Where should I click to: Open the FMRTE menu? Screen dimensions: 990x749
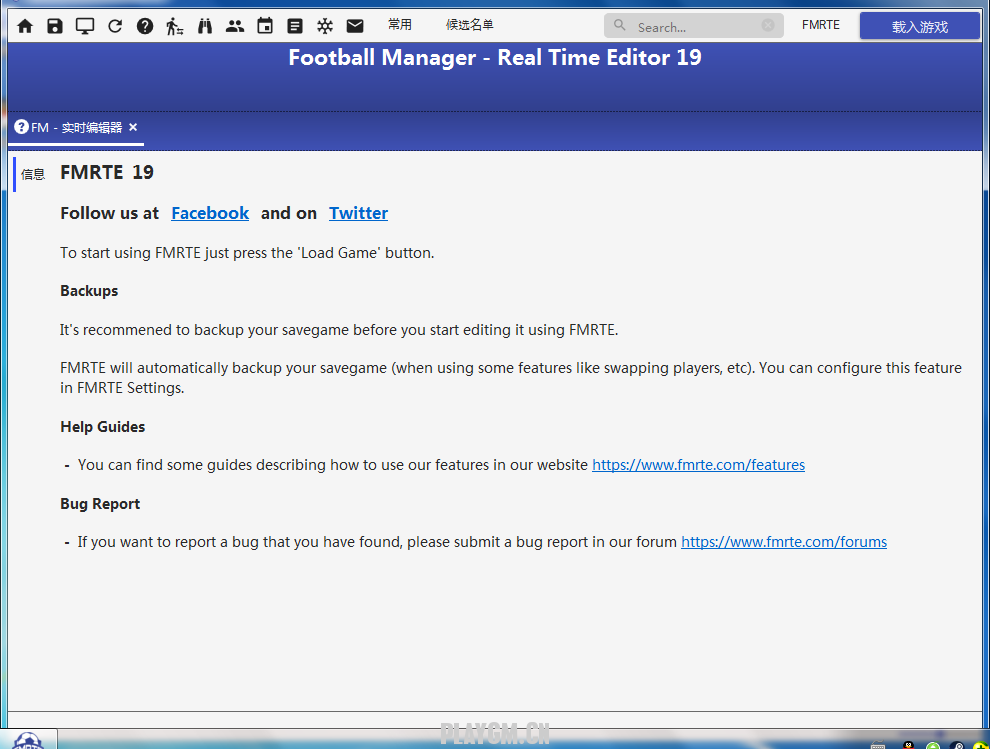pos(821,25)
